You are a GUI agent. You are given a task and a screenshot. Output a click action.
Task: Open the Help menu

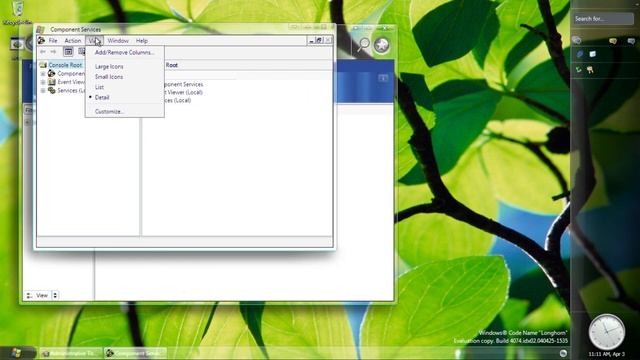pyautogui.click(x=142, y=41)
